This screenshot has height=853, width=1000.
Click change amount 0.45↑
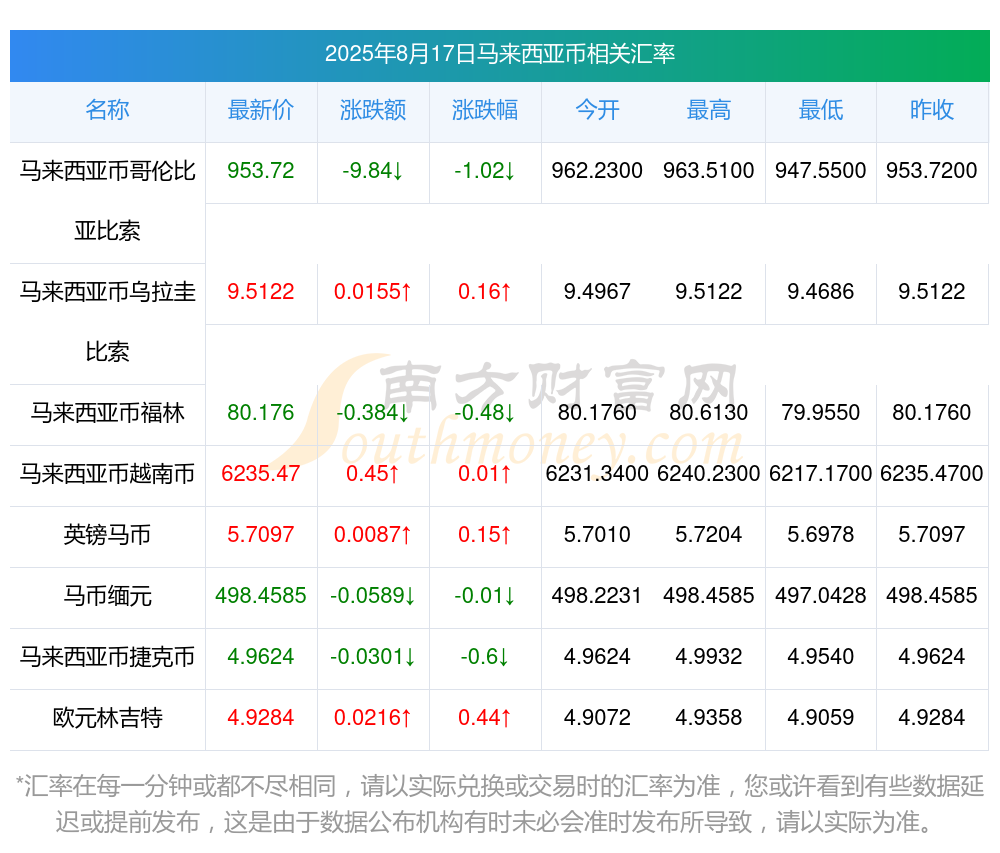pyautogui.click(x=373, y=474)
